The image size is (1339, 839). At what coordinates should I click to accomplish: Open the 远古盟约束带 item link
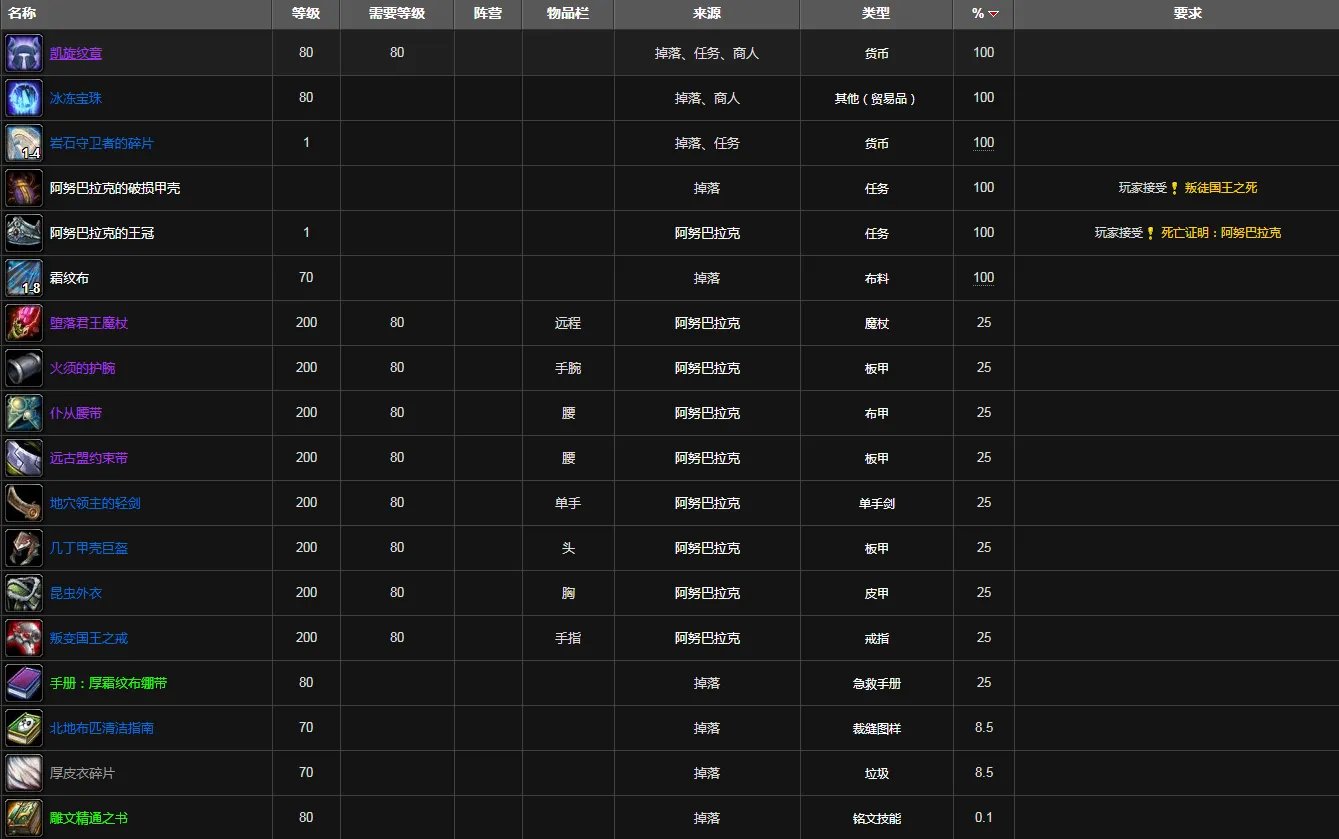coord(89,458)
